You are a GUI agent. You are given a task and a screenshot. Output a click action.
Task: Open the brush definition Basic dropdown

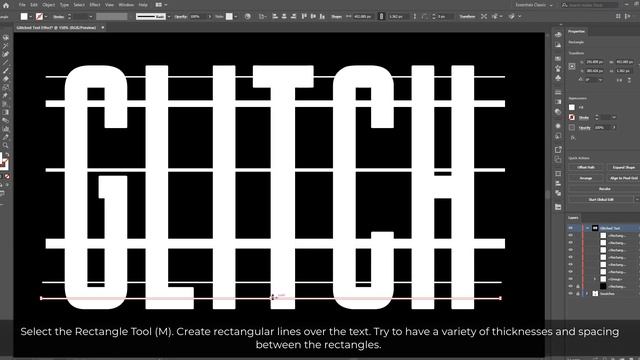coord(169,17)
